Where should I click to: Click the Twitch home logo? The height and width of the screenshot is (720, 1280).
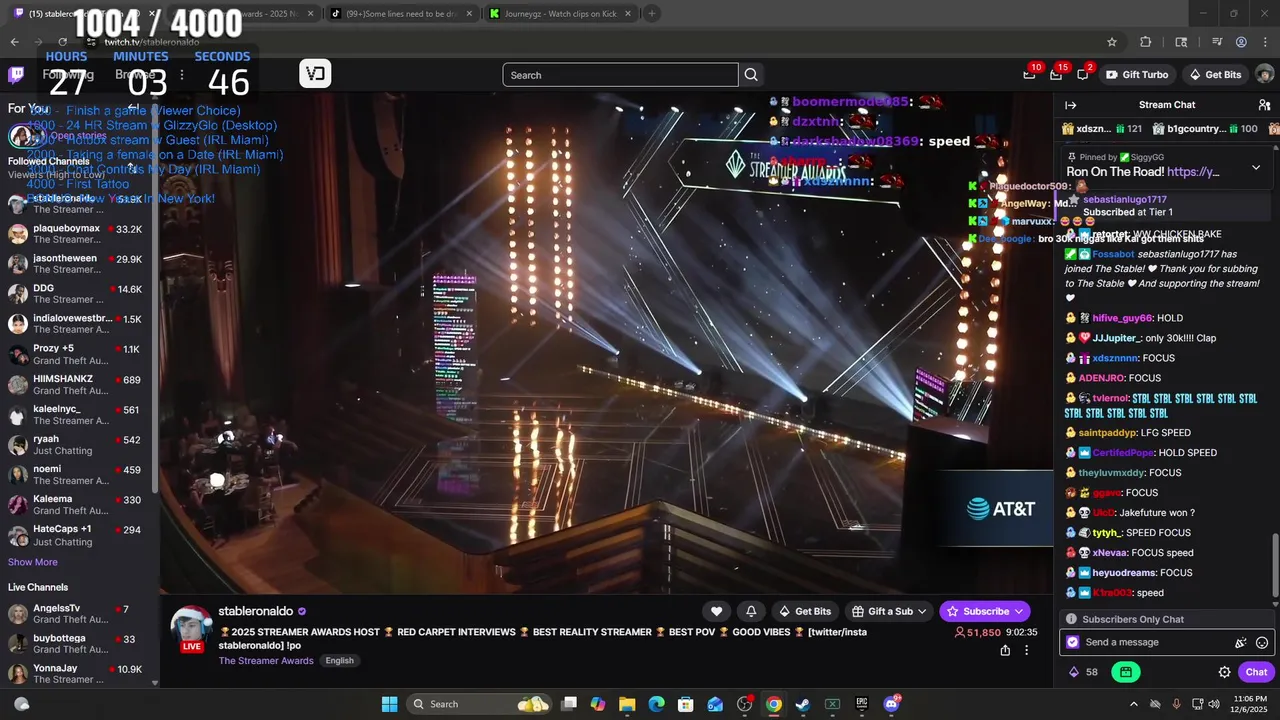(16, 75)
